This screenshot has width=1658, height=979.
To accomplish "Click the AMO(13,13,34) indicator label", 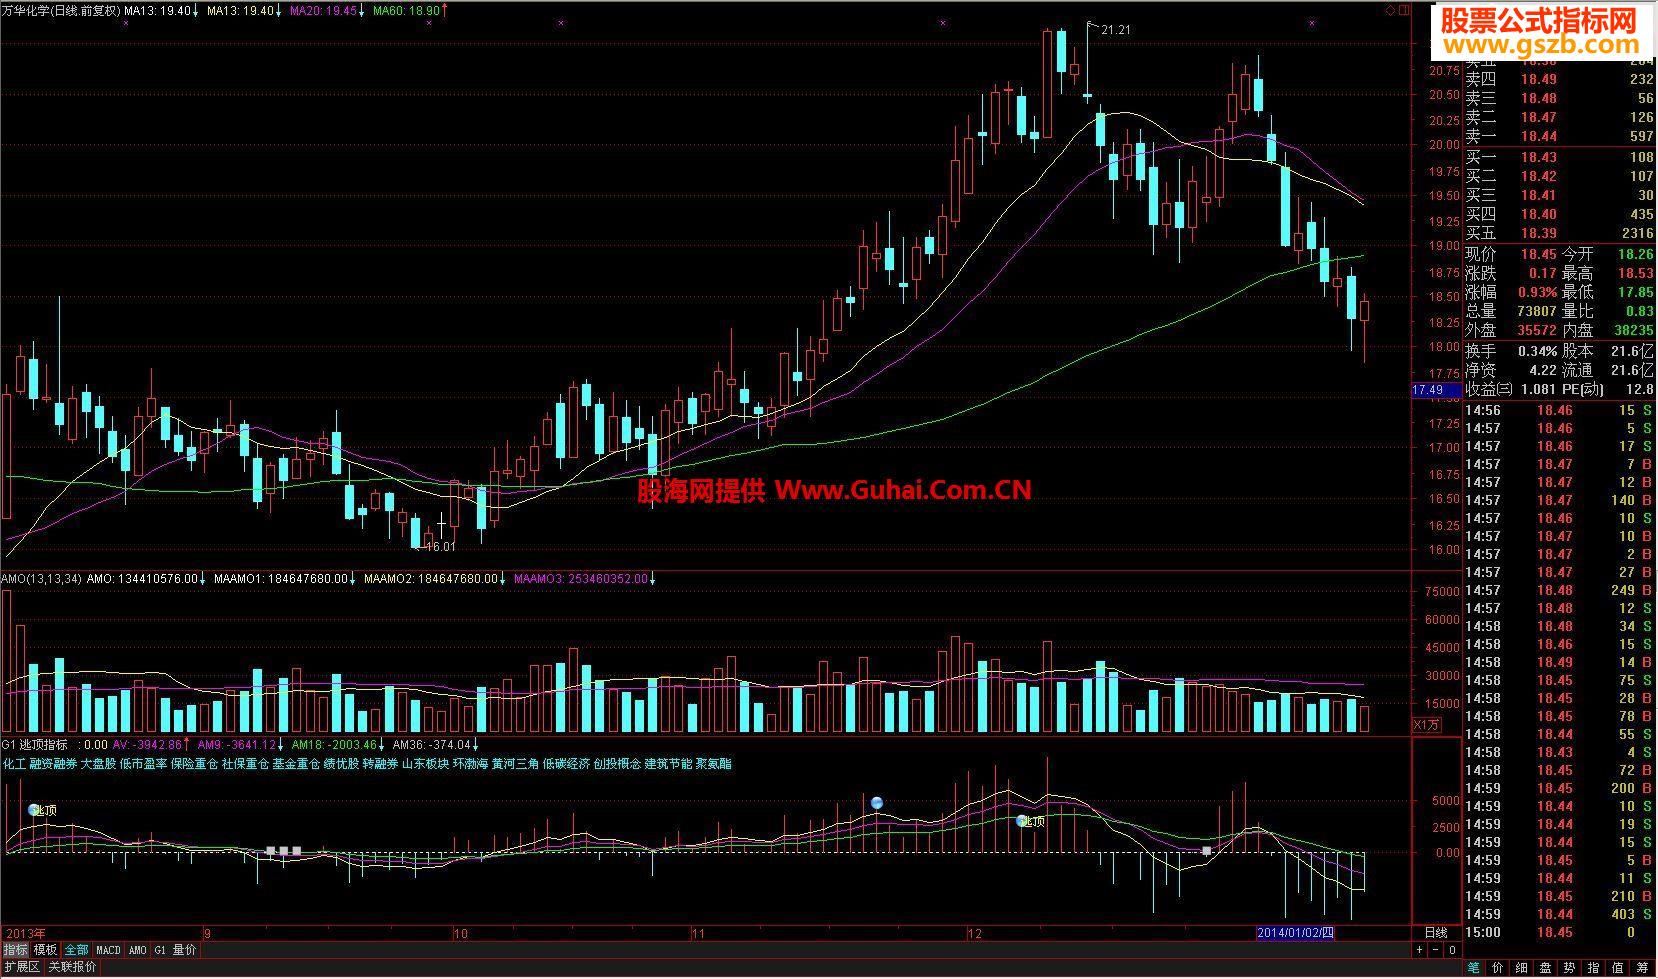I will (41, 578).
